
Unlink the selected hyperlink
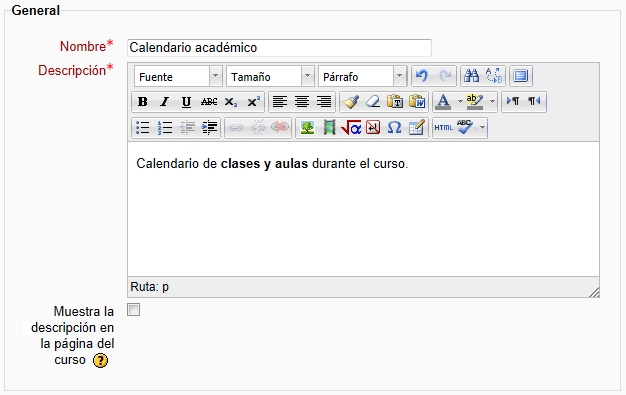click(x=258, y=128)
